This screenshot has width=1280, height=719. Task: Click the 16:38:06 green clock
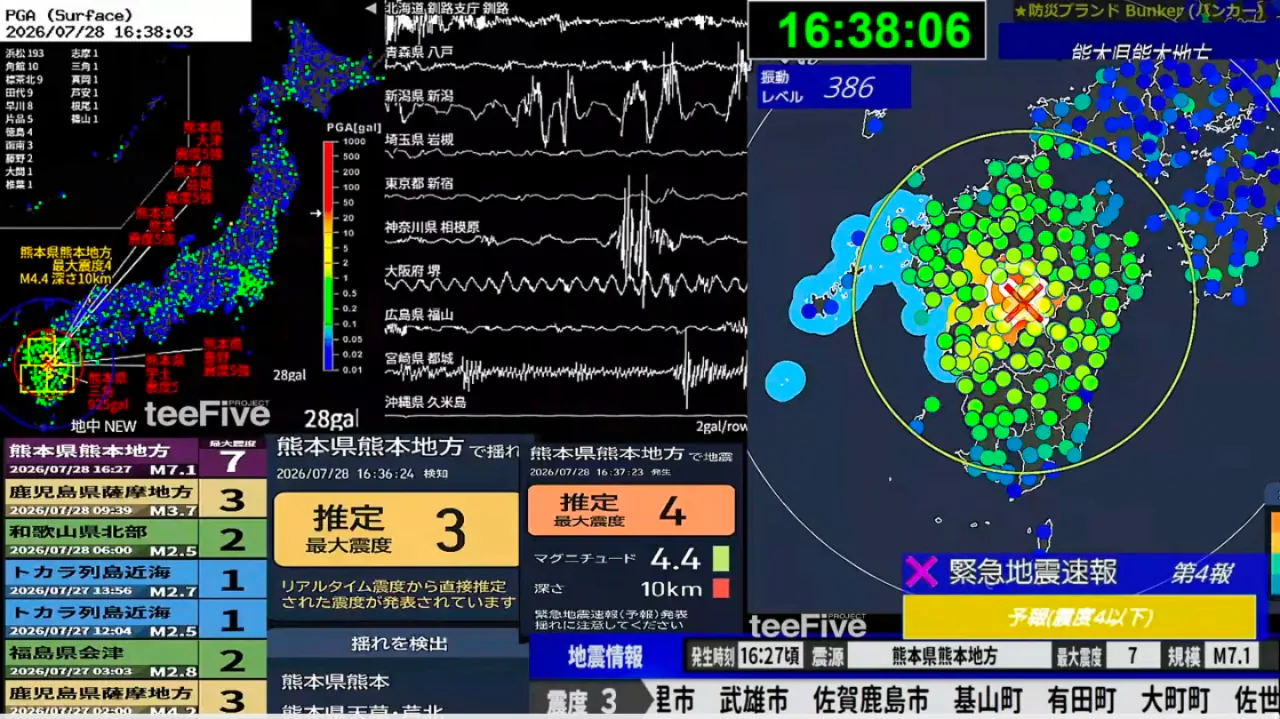pyautogui.click(x=874, y=30)
